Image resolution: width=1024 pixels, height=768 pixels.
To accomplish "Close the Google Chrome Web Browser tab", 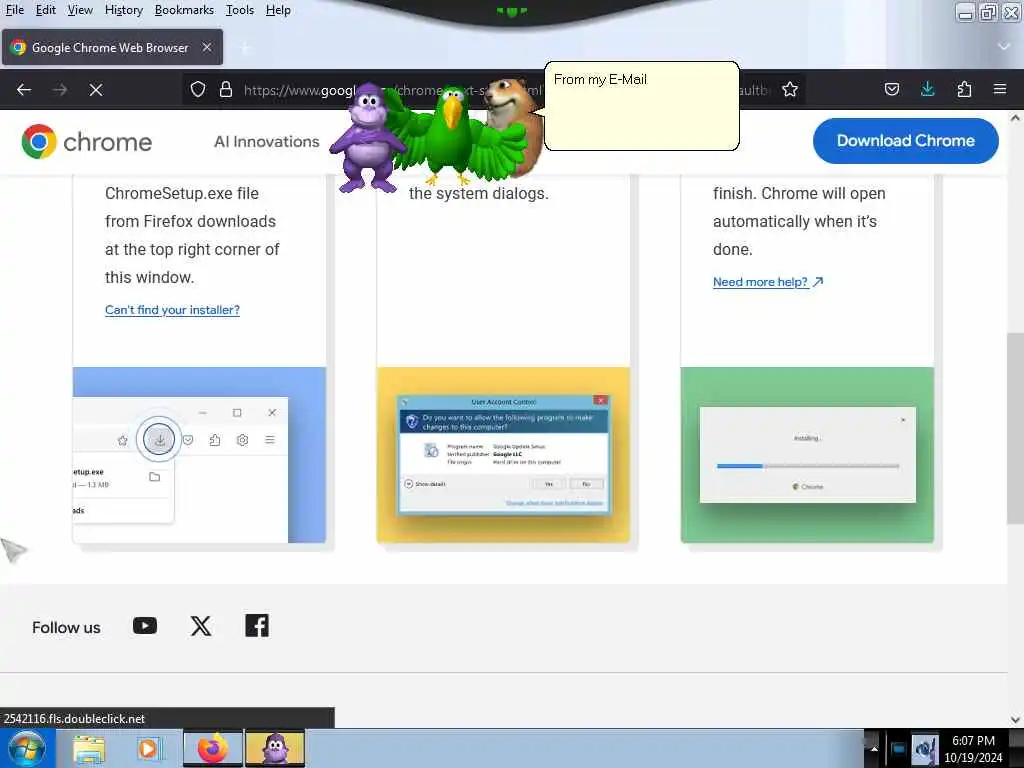I will pyautogui.click(x=207, y=47).
